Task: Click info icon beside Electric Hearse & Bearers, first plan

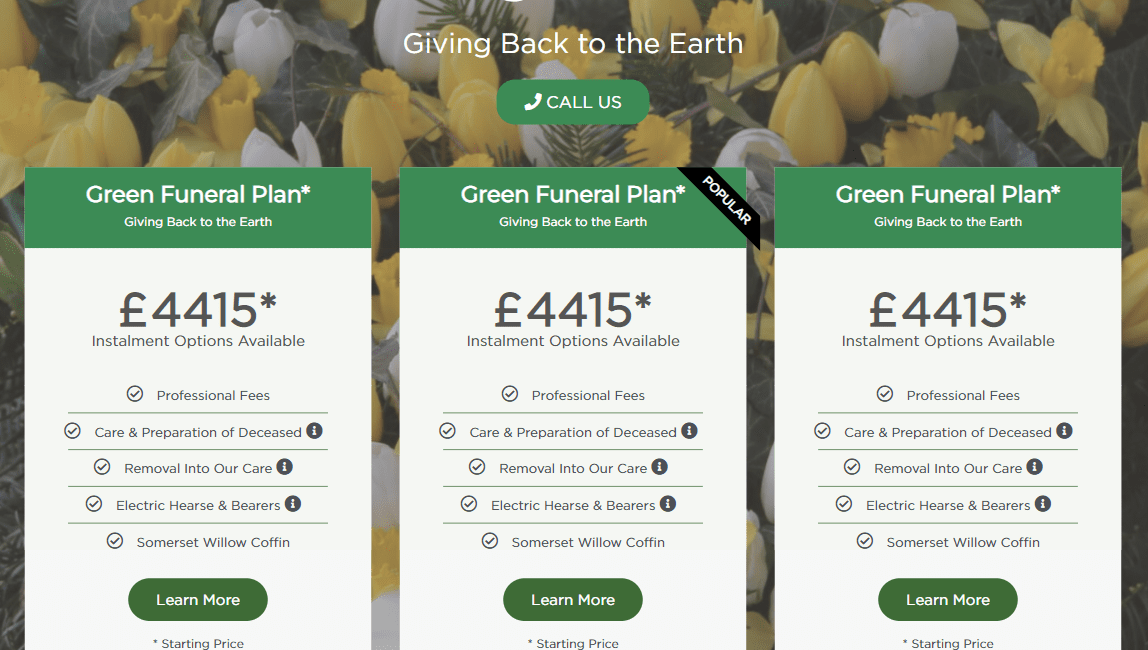Action: [x=293, y=504]
